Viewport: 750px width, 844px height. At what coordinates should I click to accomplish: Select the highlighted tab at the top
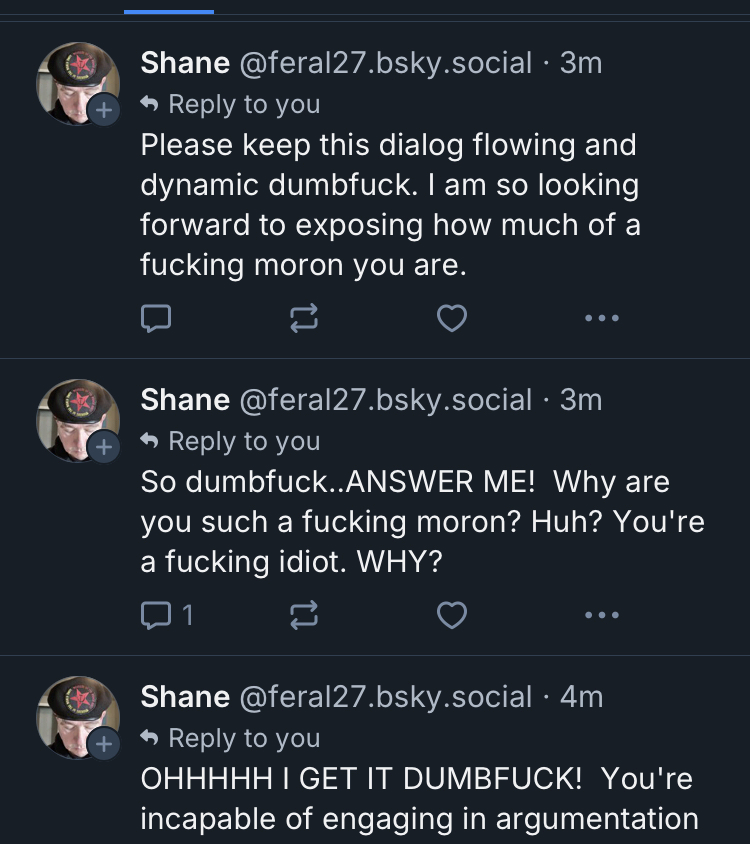[169, 8]
